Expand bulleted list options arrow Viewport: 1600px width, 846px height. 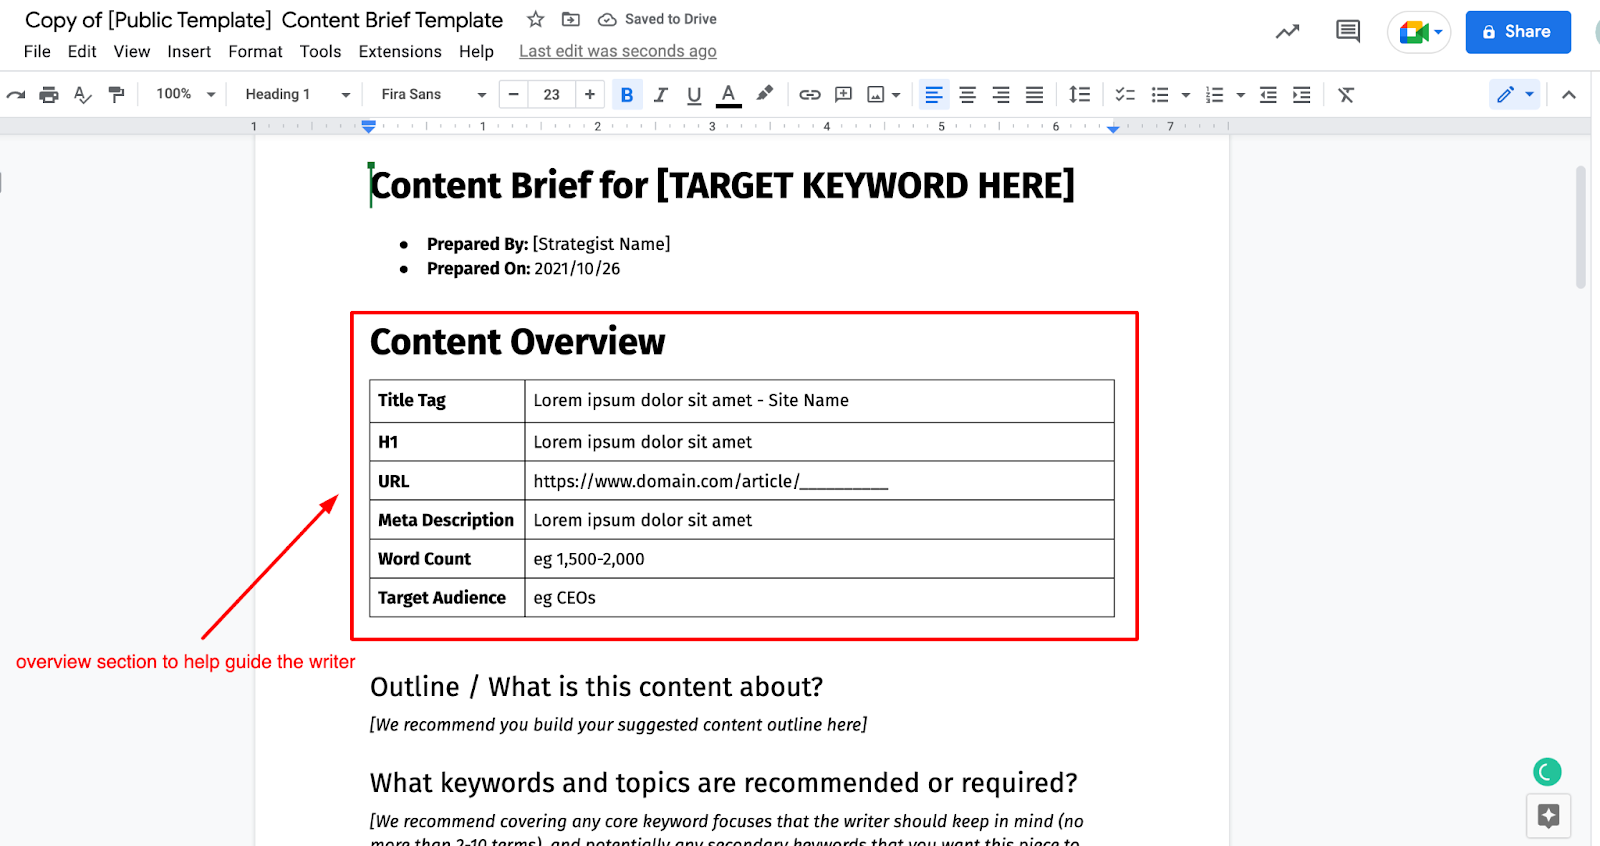[1186, 95]
